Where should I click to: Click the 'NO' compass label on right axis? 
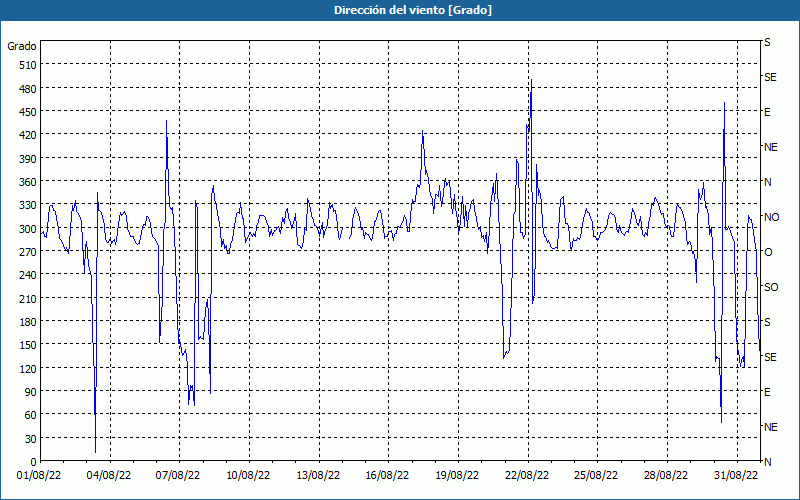pos(772,217)
